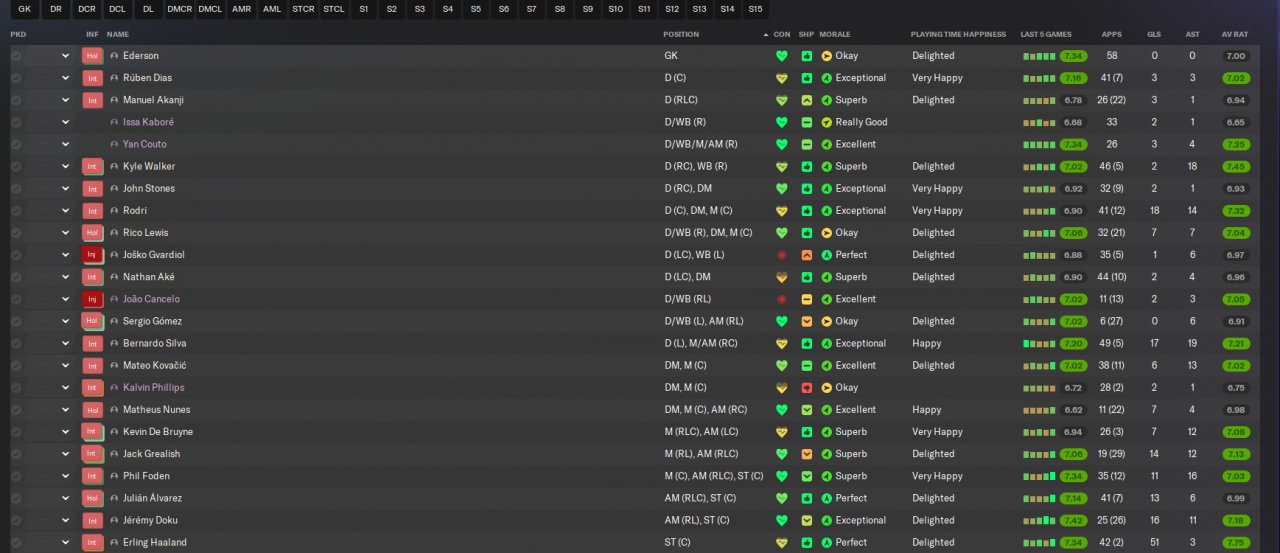
Task: Click the Hol badge next to Sergio Gómez
Action: point(92,321)
